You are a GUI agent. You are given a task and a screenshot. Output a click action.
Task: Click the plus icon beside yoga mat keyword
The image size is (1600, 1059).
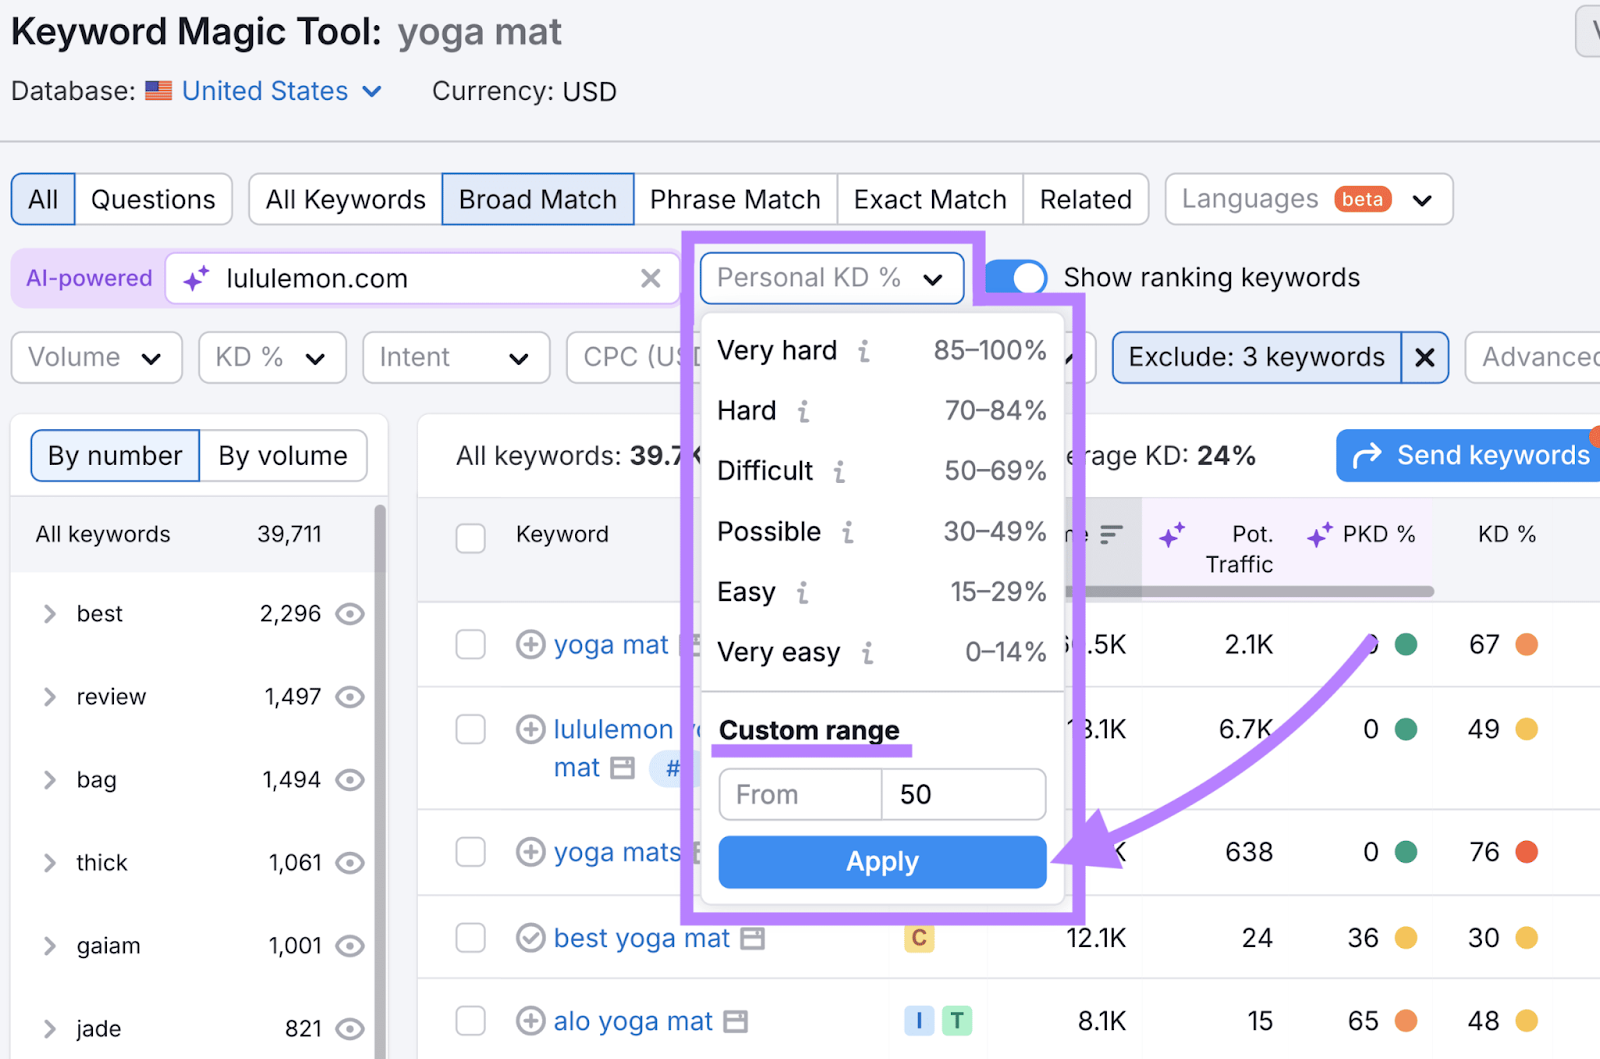click(530, 645)
